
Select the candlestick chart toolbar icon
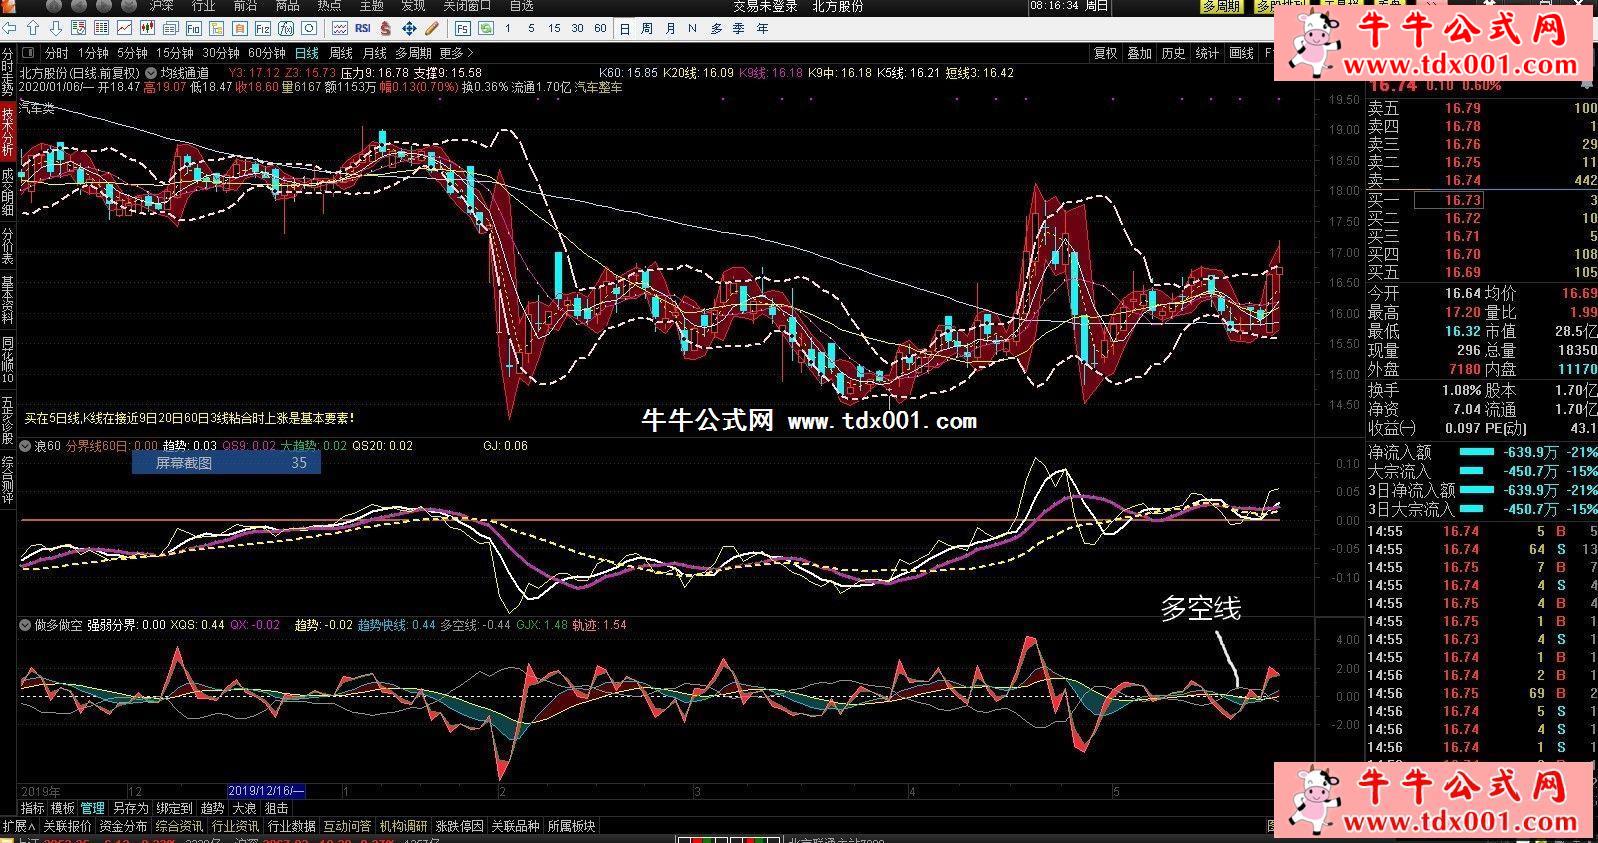coord(148,29)
